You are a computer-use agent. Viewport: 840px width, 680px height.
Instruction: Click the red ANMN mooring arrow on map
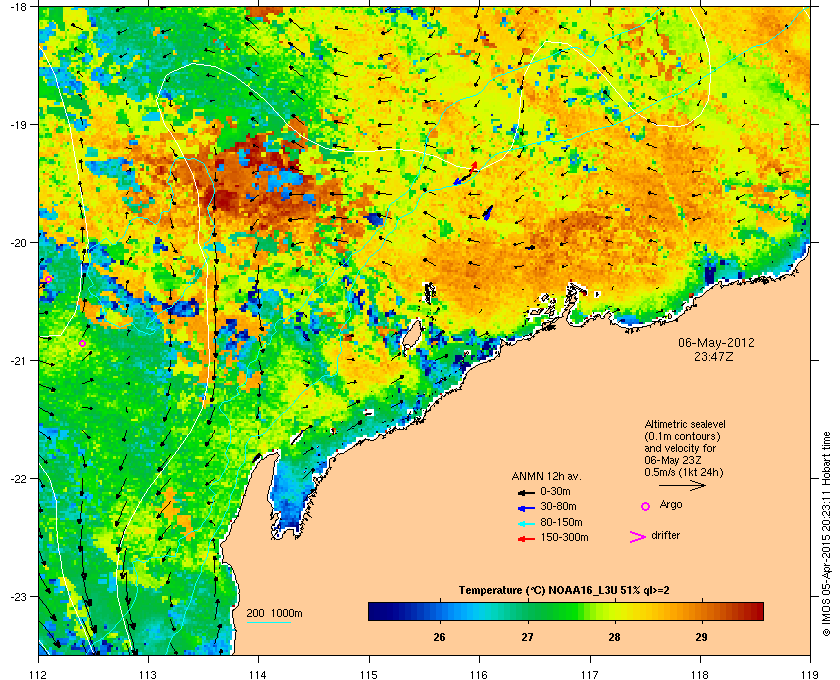(x=473, y=168)
